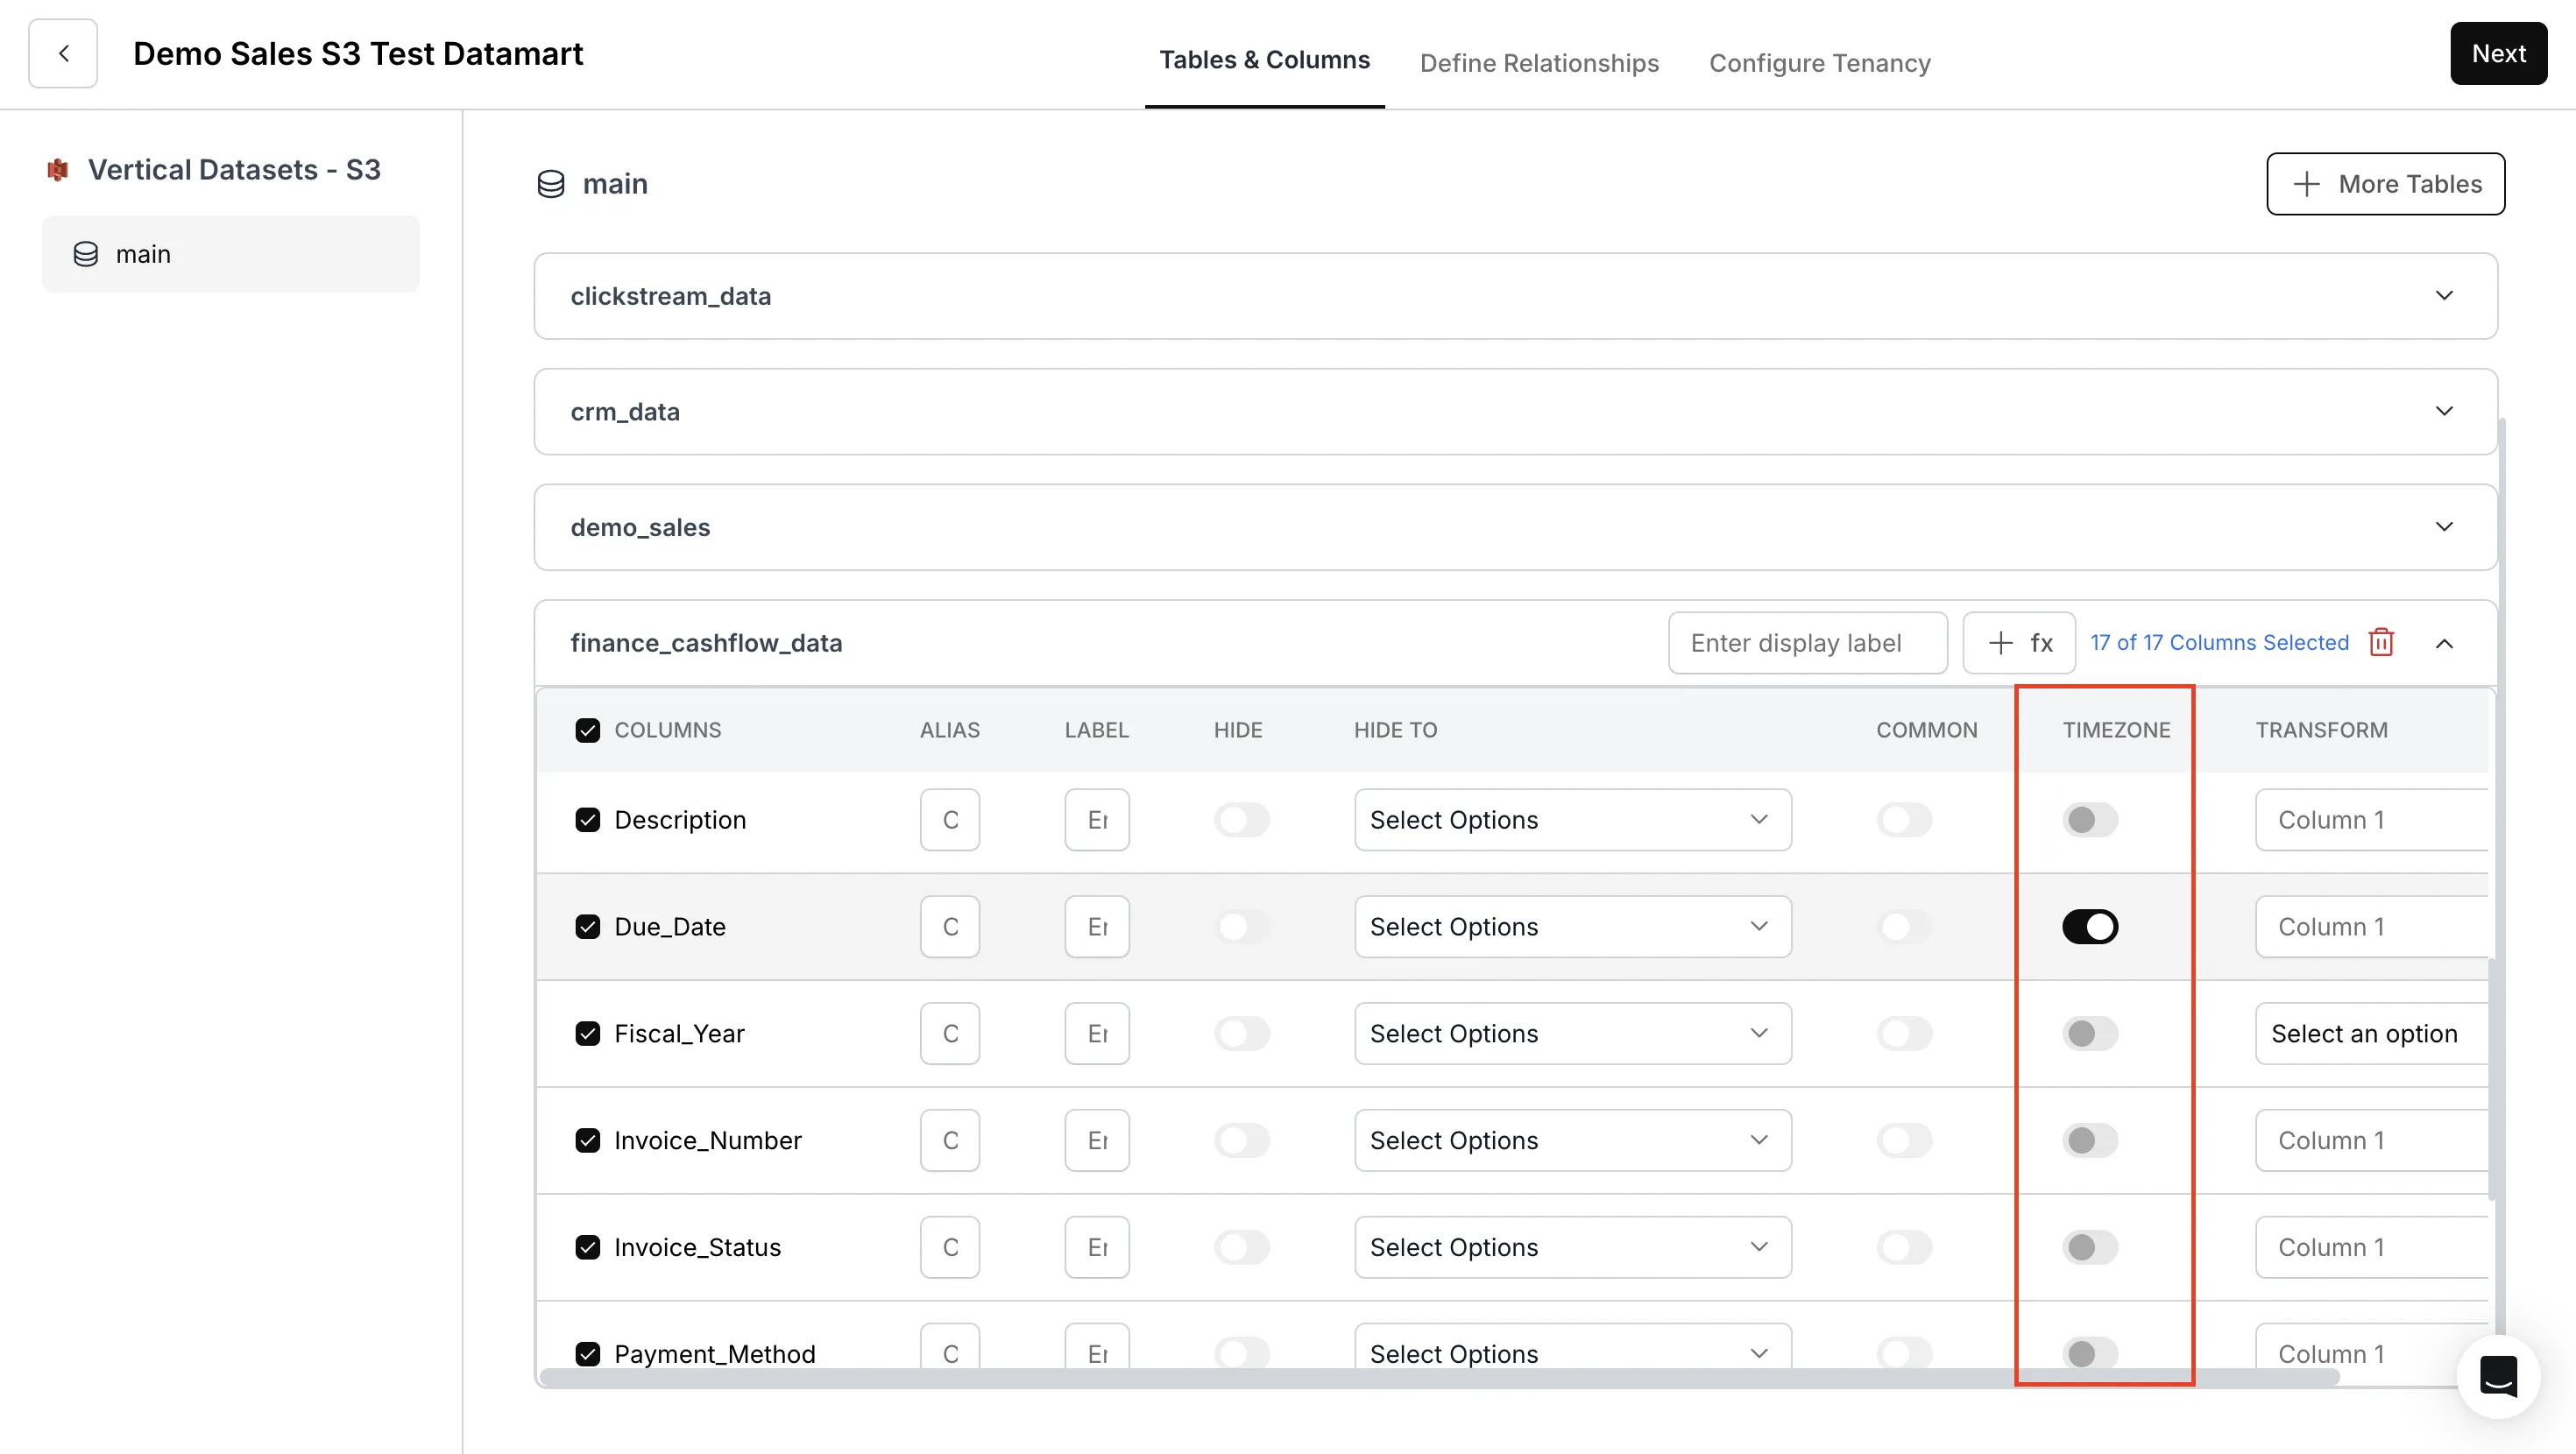Image resolution: width=2576 pixels, height=1454 pixels.
Task: Open Hide To dropdown for Description
Action: pos(1572,820)
